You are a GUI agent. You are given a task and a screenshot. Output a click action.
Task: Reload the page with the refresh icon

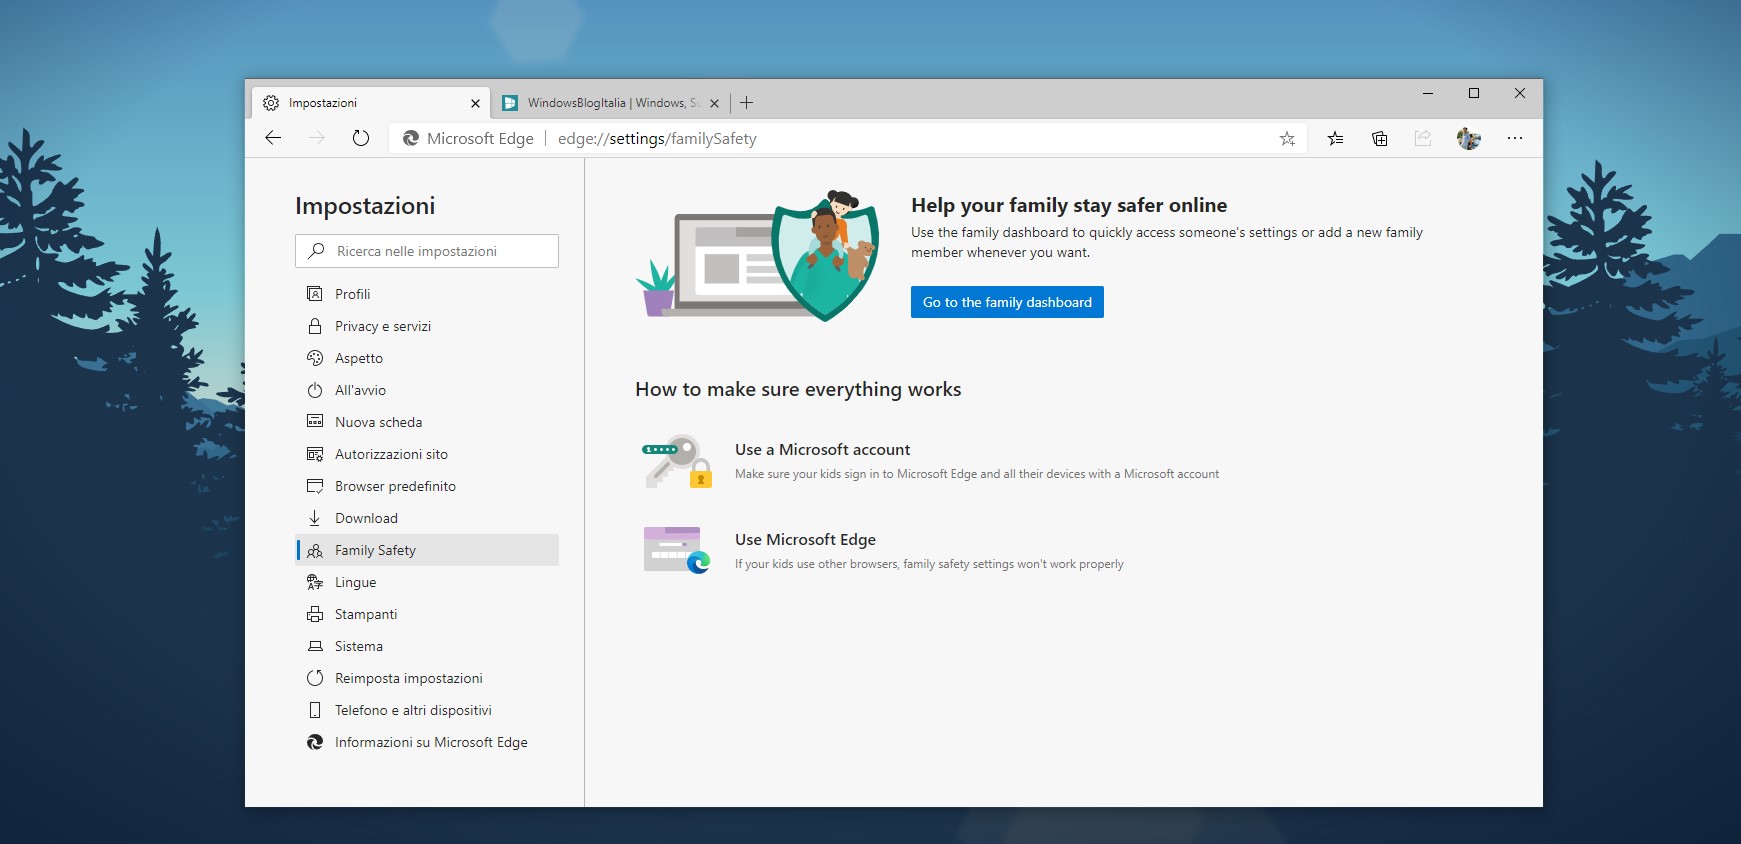(x=361, y=138)
